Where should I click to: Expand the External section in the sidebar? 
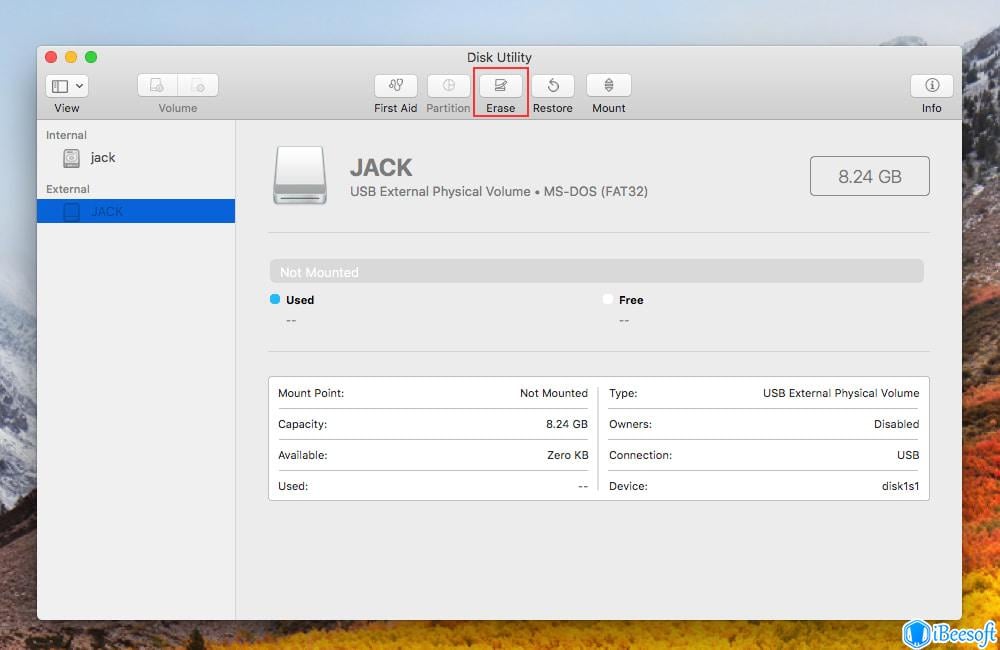click(x=67, y=188)
